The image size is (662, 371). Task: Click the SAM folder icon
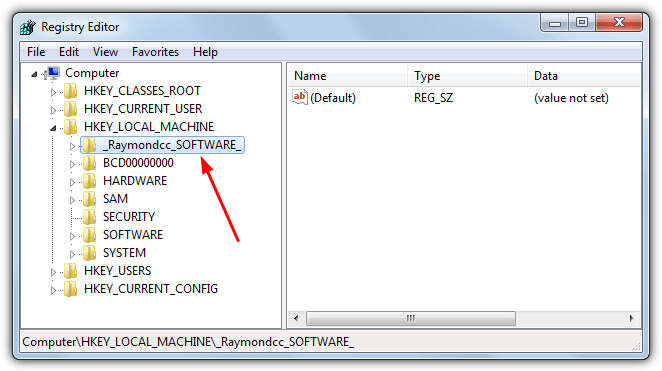(x=89, y=199)
